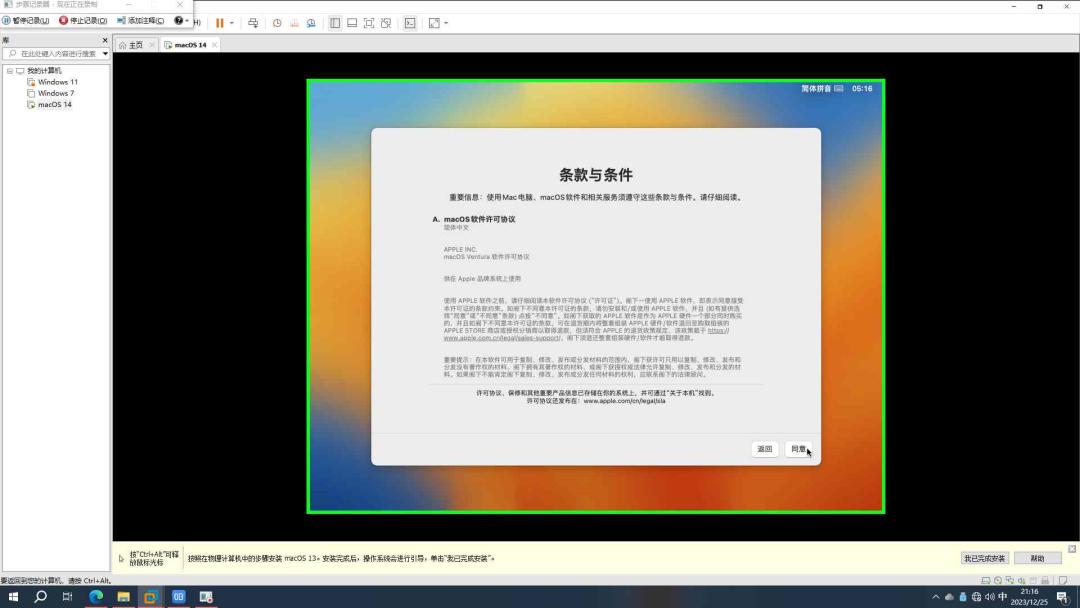1080x608 pixels.
Task: Open the snapshot manager icon
Action: coord(311,22)
